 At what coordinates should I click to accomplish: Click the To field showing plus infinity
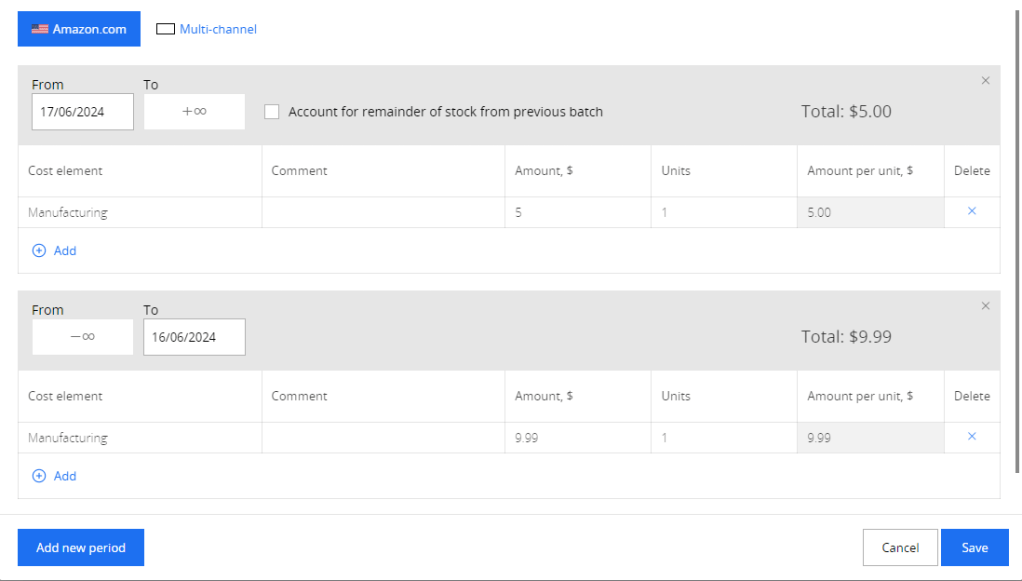click(194, 112)
